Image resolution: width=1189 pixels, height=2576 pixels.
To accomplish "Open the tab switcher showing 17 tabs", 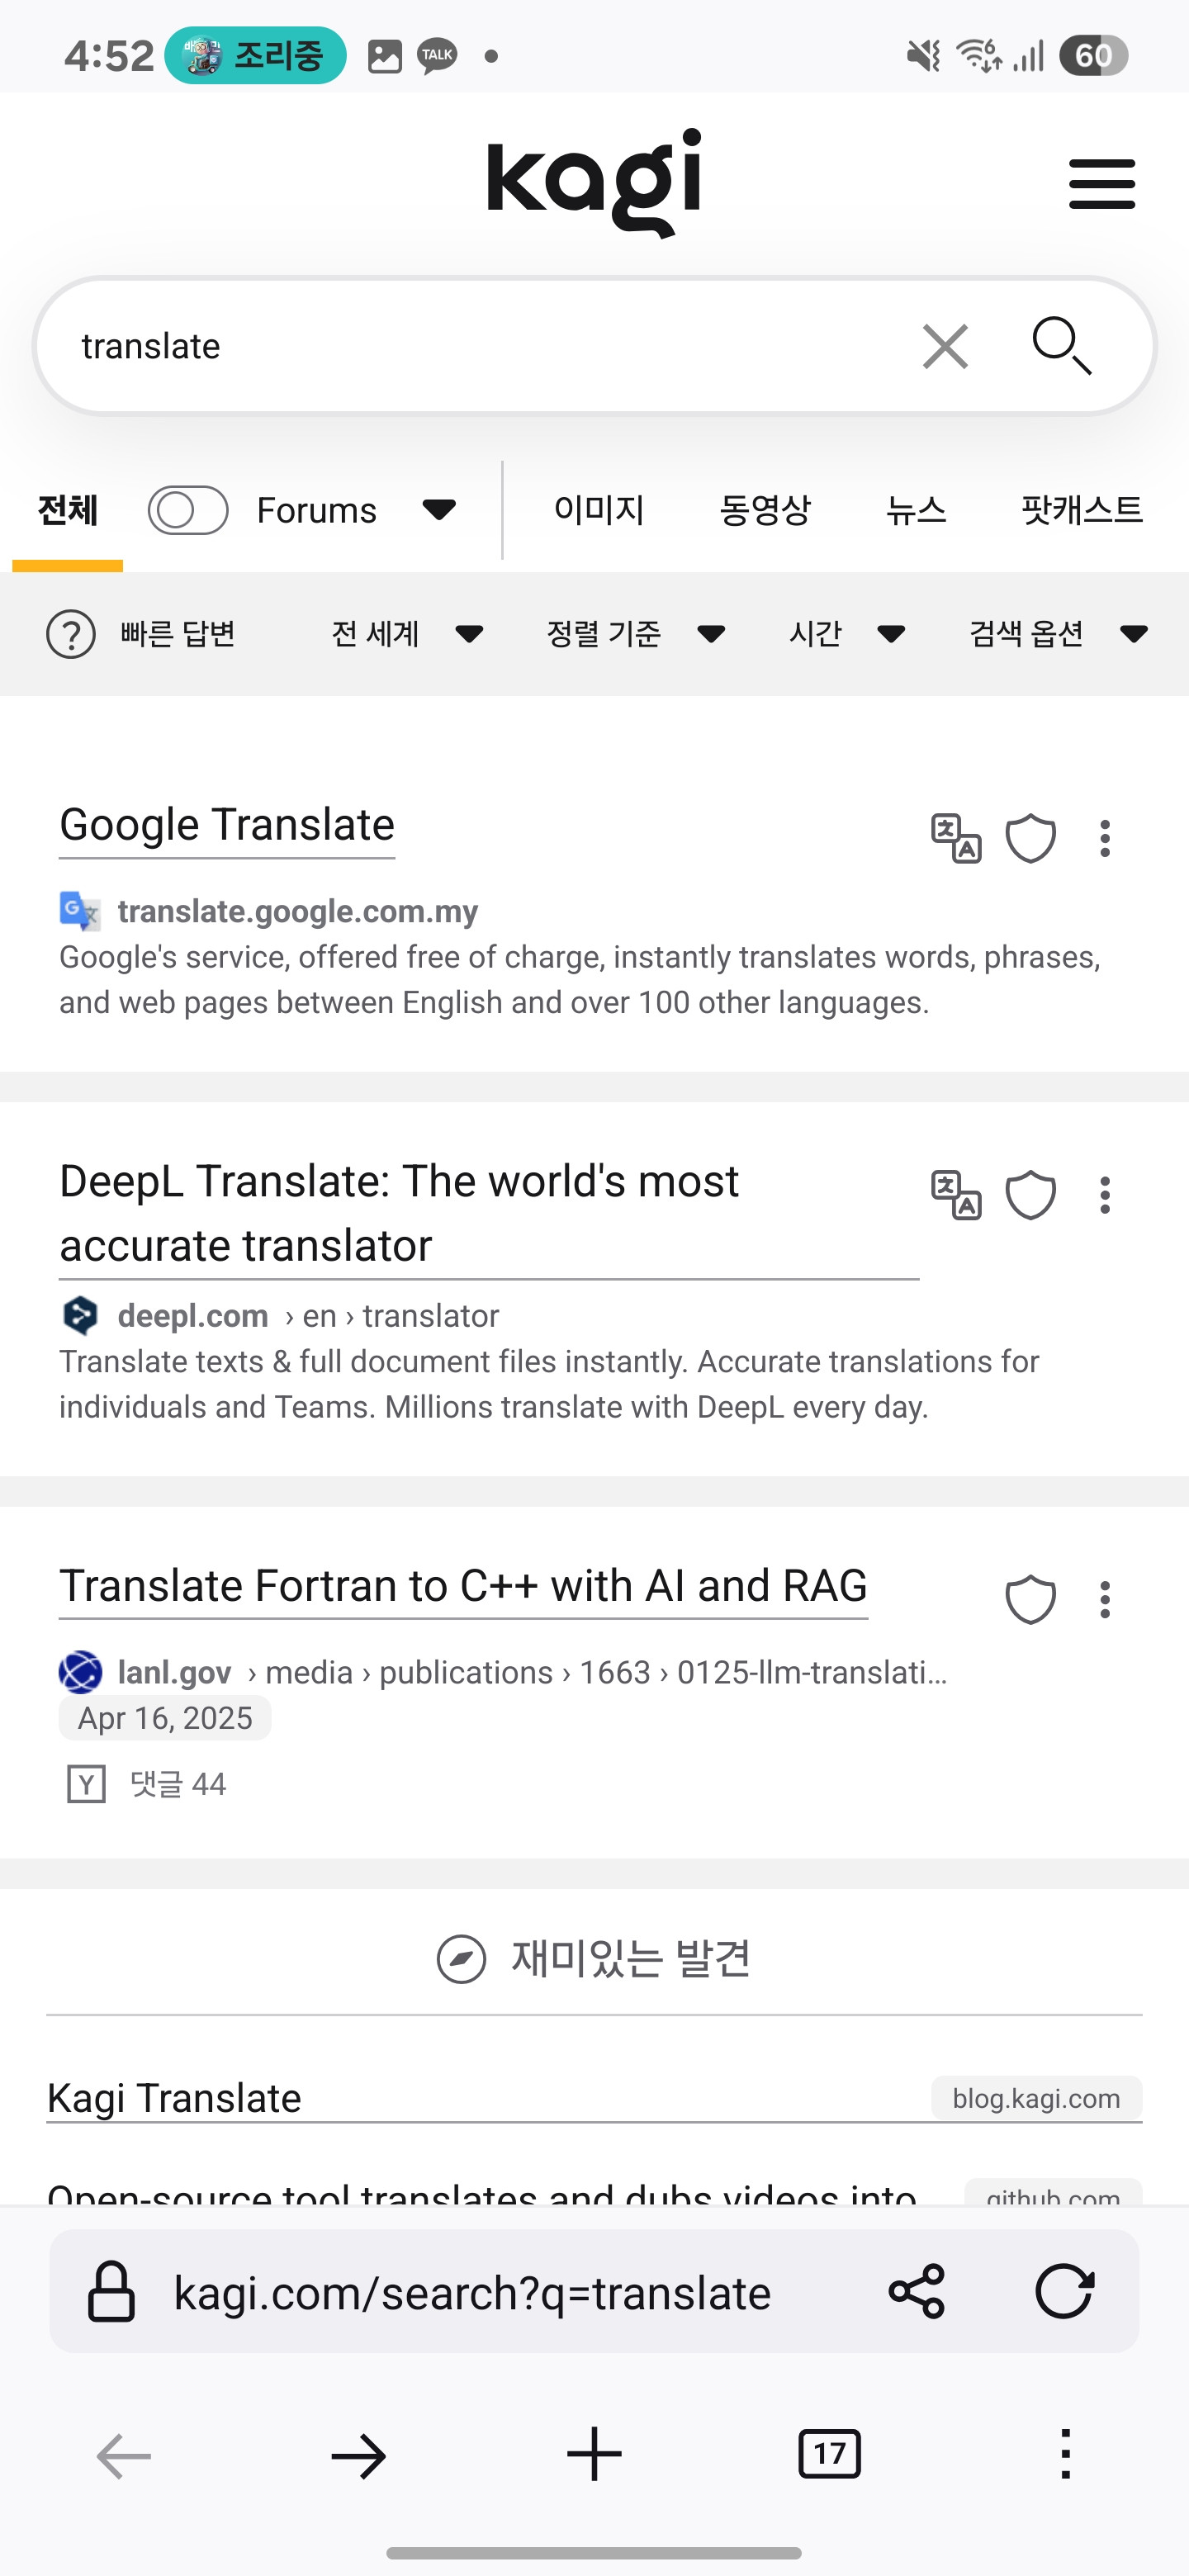I will [x=829, y=2454].
